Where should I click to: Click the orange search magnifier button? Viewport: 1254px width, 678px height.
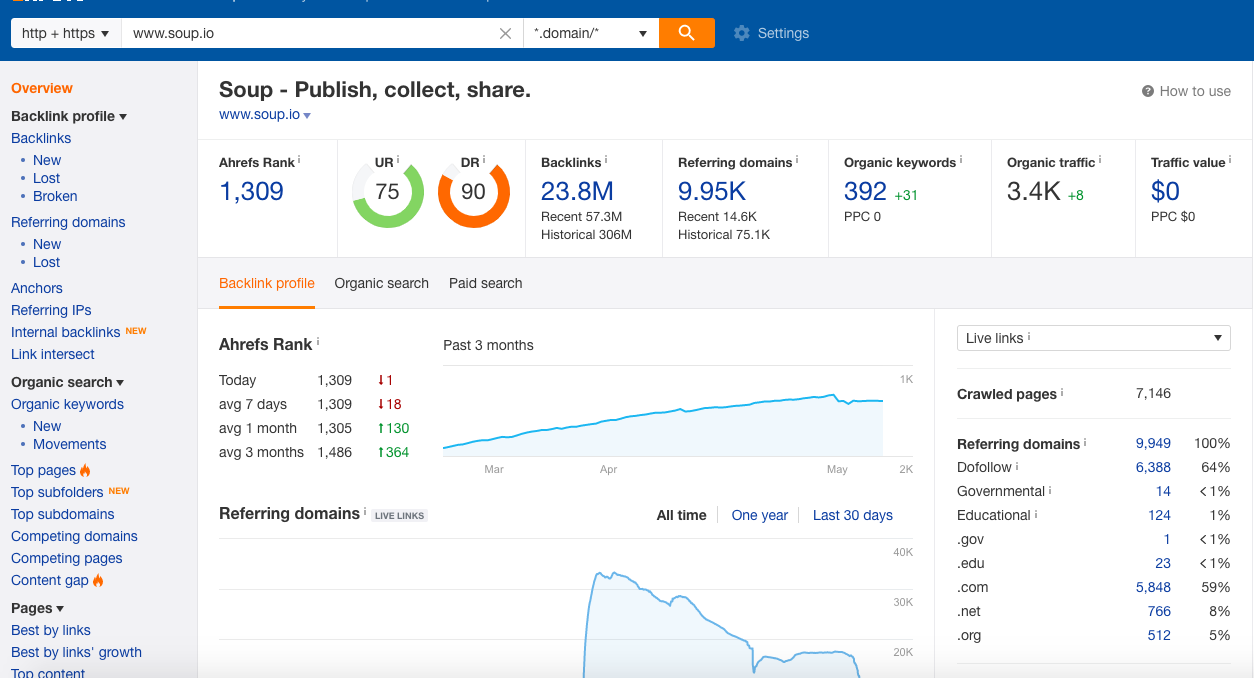tap(687, 33)
